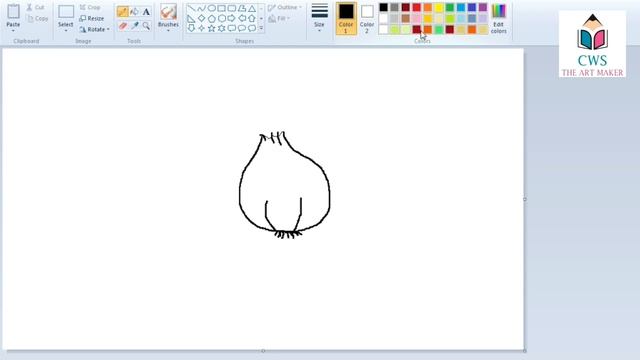Choose the Pentagon shape

[x=211, y=18]
